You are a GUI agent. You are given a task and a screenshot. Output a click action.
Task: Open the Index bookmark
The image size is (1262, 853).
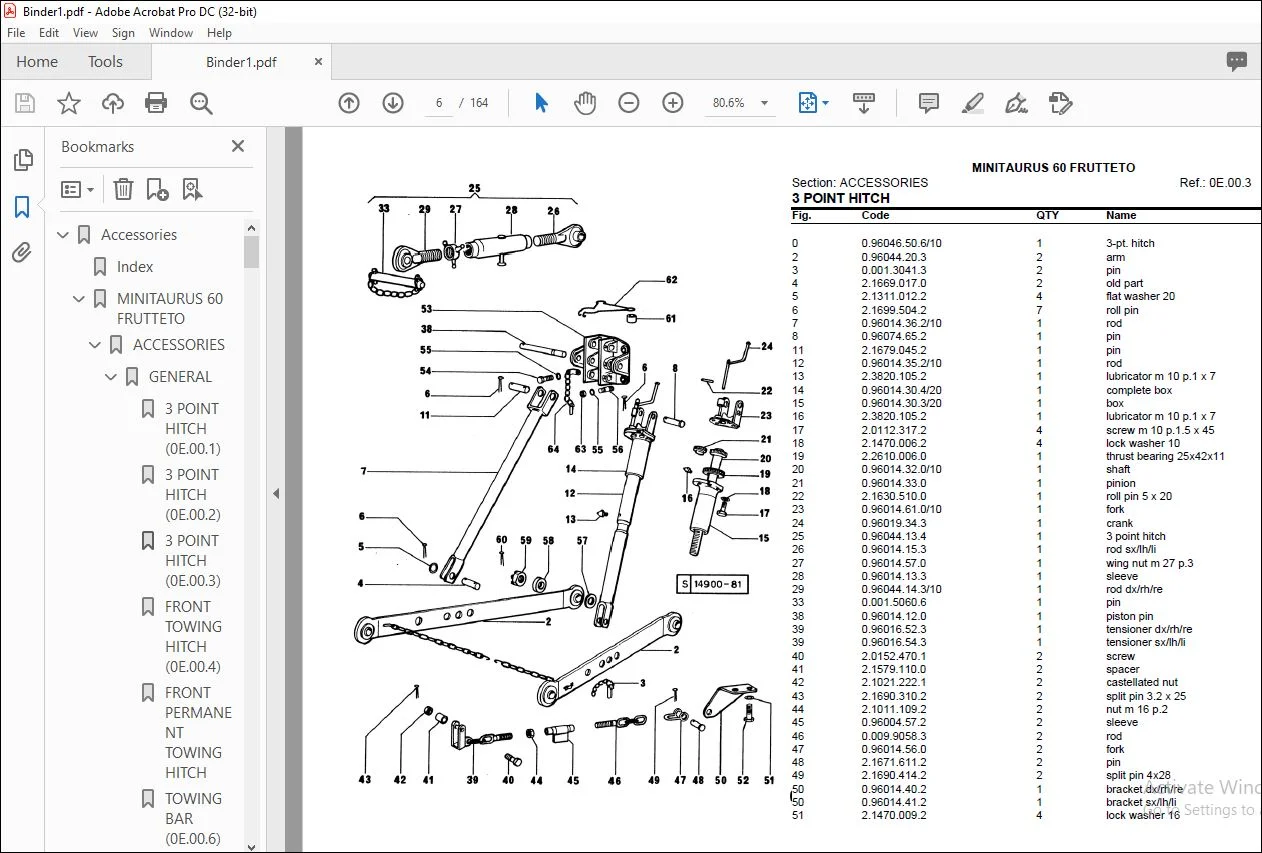point(135,267)
